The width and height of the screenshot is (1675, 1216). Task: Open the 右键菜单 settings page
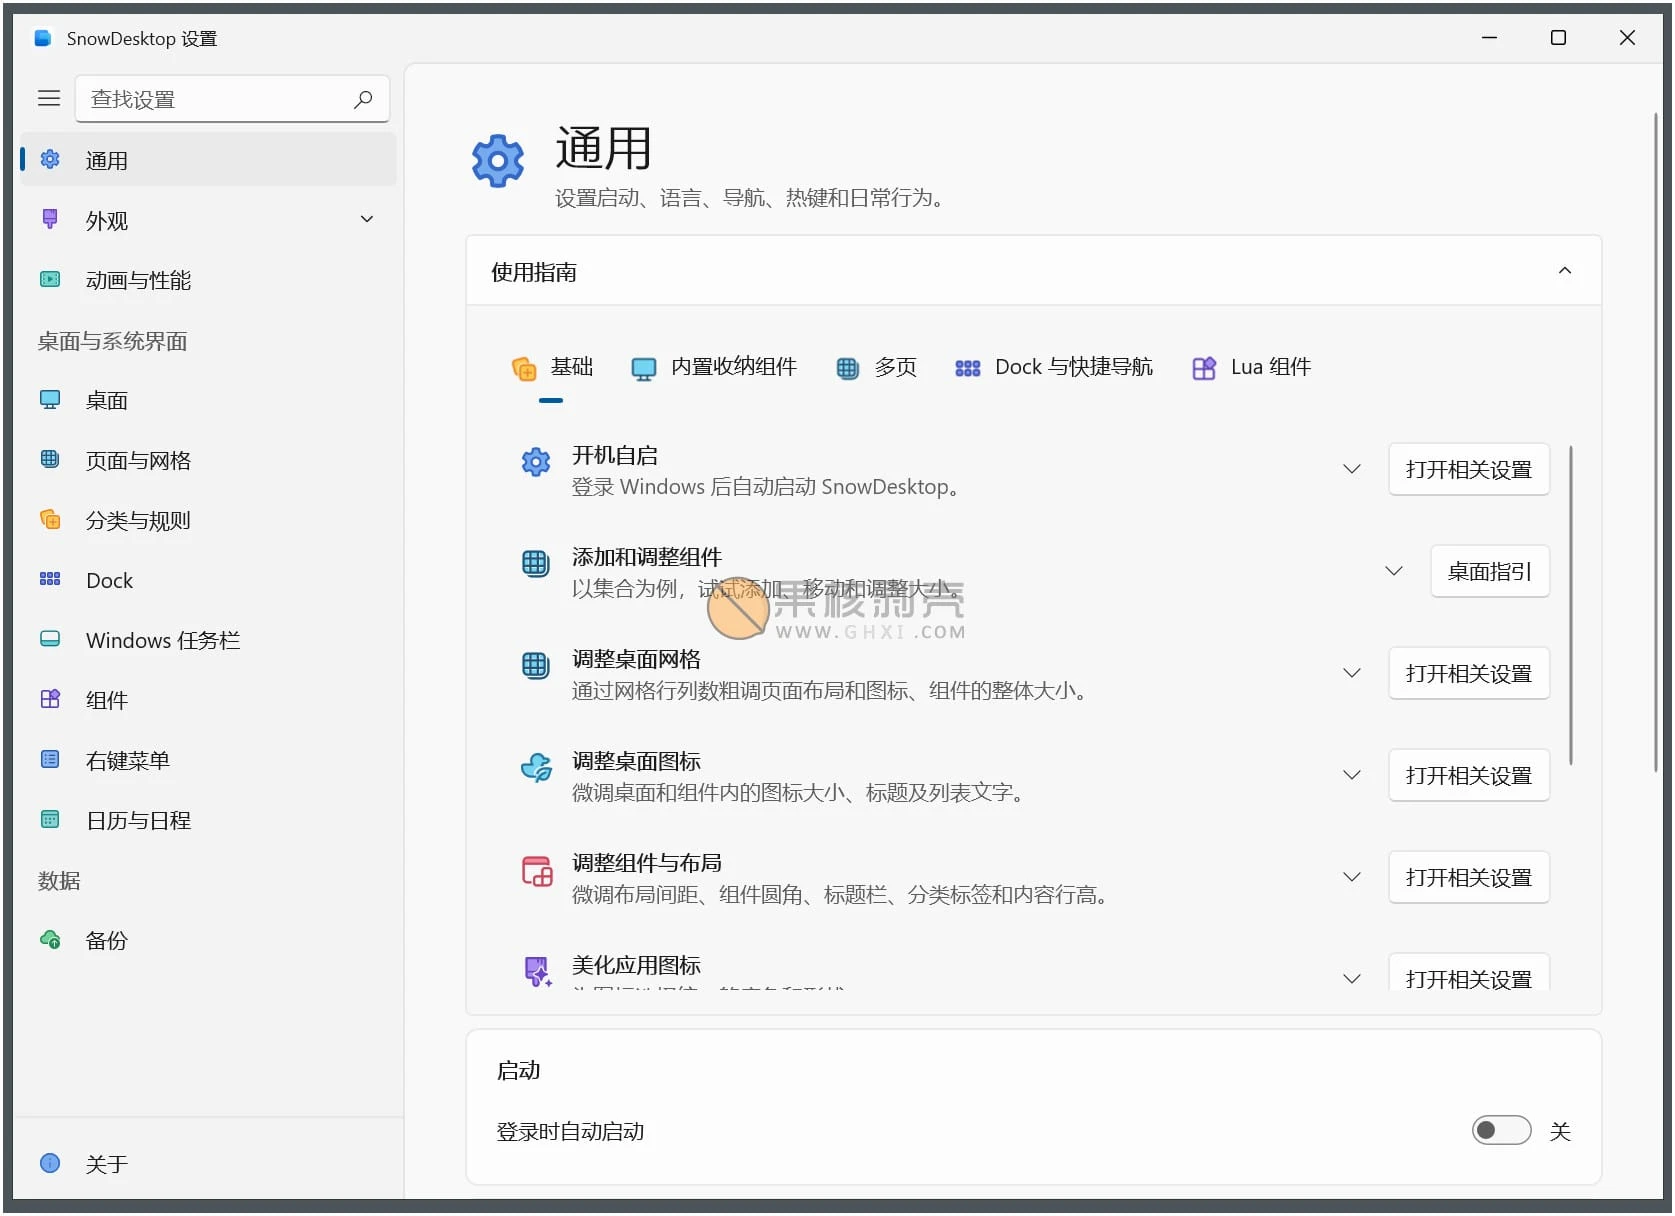(x=208, y=760)
